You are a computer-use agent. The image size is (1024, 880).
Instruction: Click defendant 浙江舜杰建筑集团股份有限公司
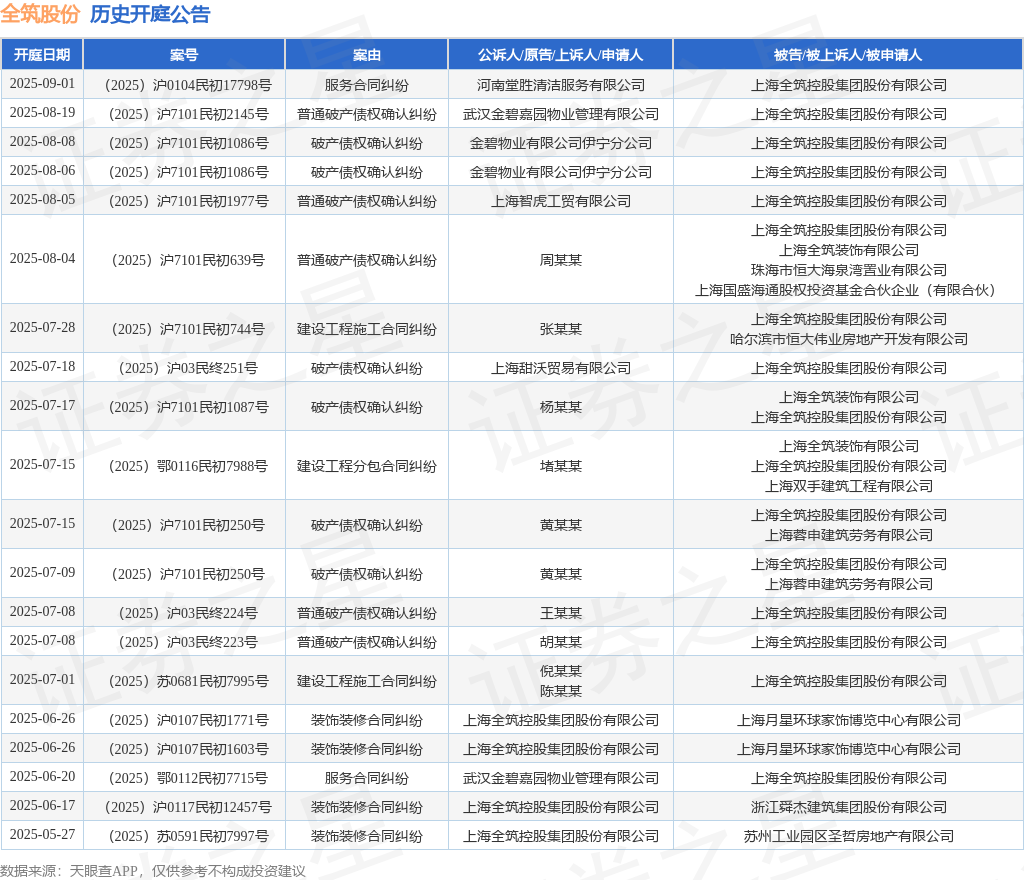[848, 808]
